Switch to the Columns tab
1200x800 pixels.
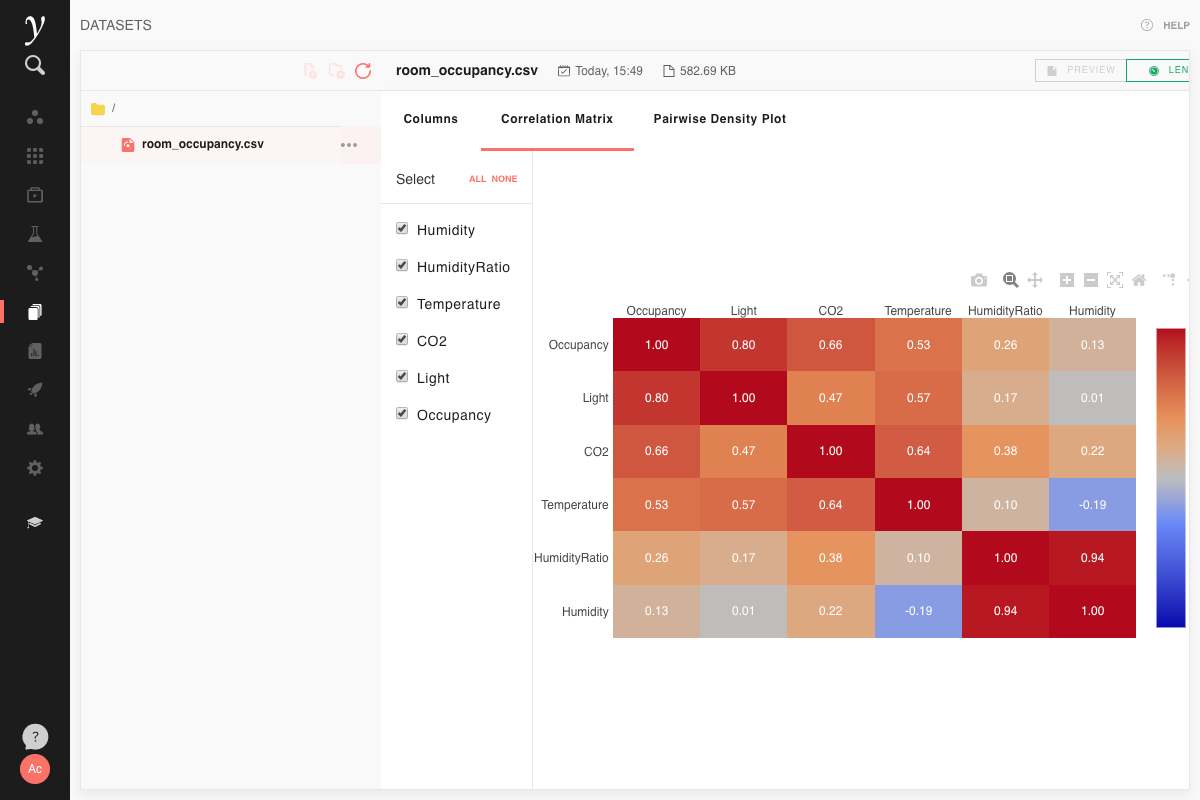coord(430,119)
